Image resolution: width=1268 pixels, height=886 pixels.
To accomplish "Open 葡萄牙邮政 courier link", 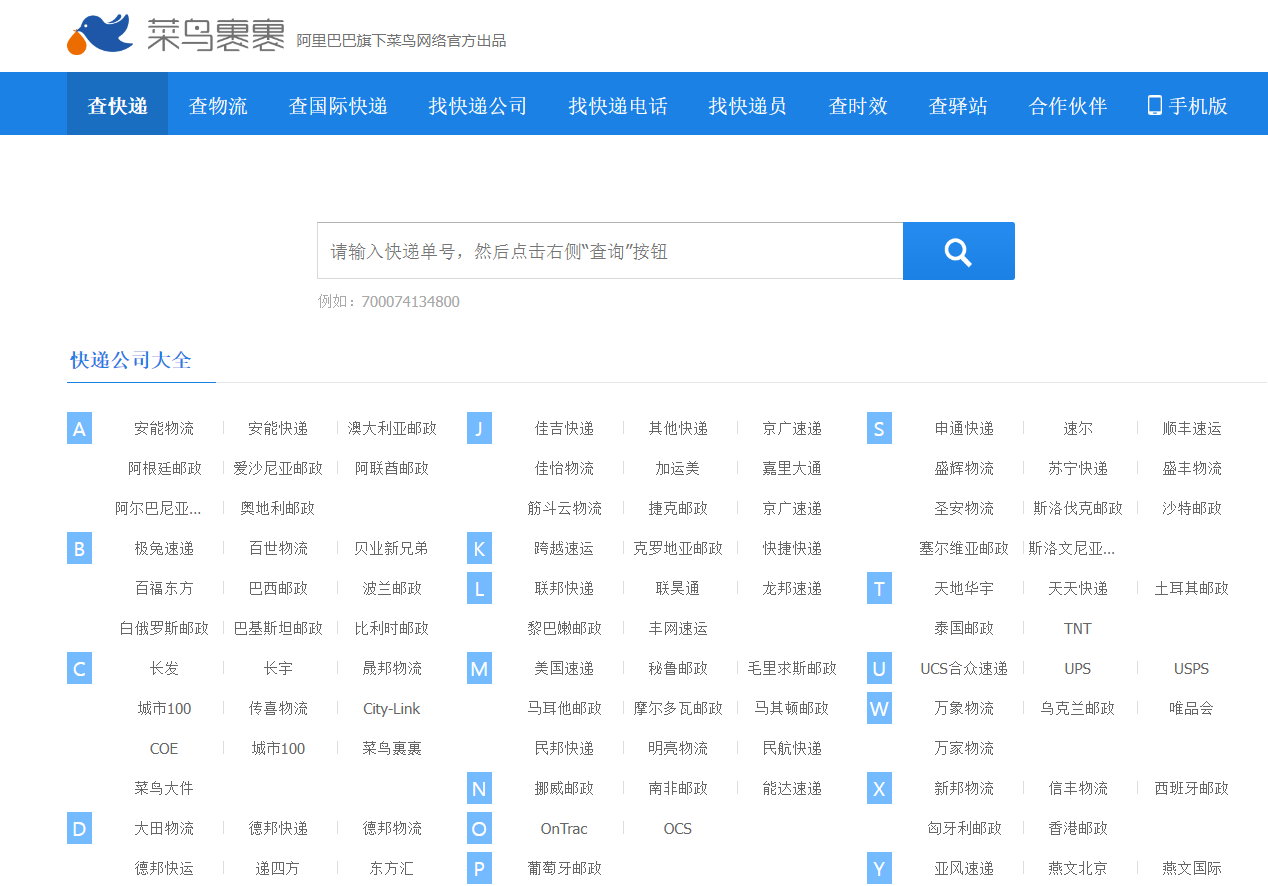I will (564, 868).
